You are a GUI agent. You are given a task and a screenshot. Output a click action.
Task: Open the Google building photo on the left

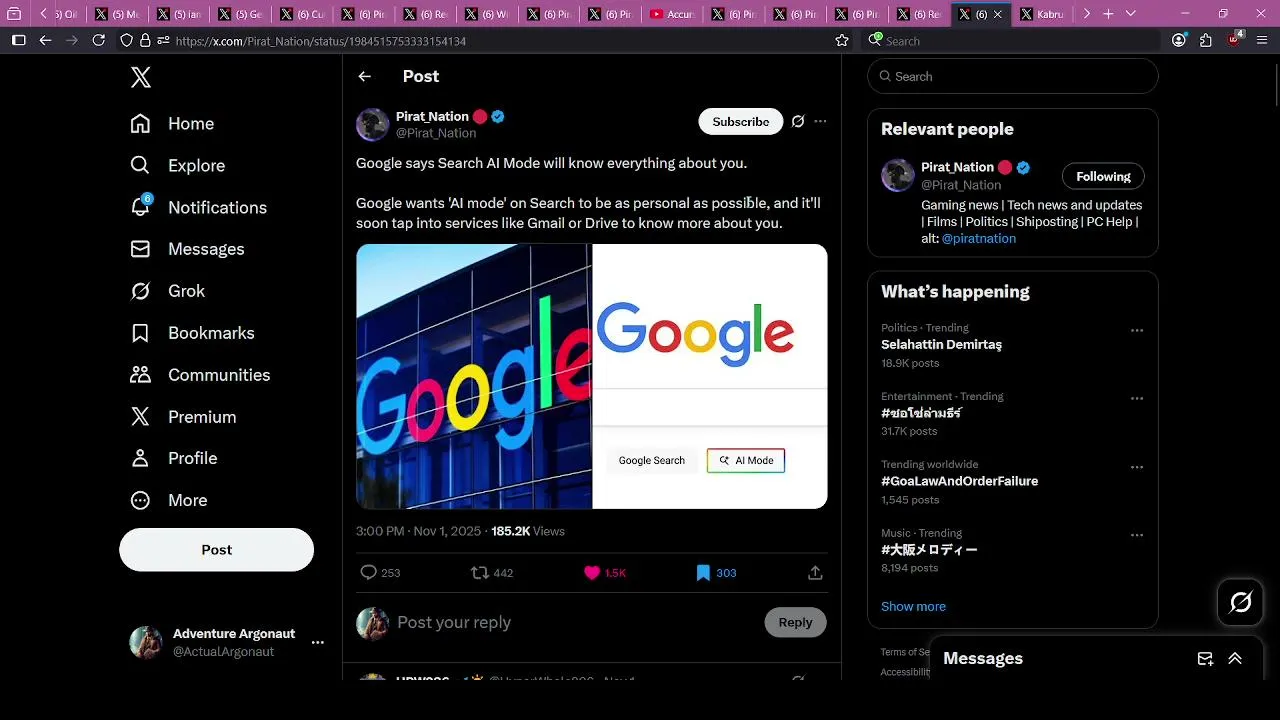click(x=474, y=377)
